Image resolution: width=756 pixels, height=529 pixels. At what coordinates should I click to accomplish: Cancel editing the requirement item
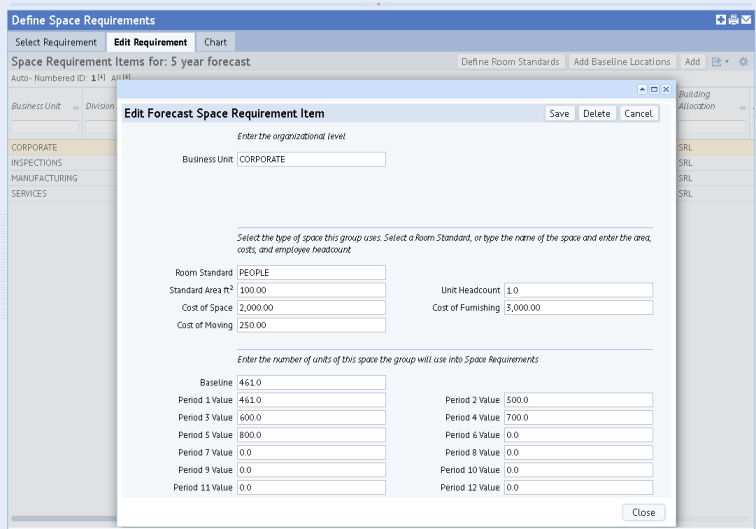637,114
